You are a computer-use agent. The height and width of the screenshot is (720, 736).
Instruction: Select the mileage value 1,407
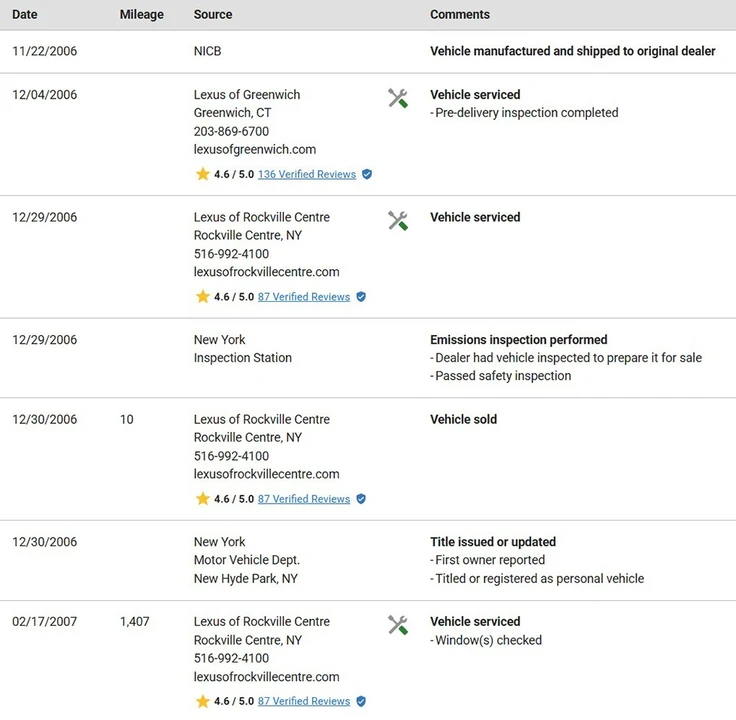(x=135, y=622)
